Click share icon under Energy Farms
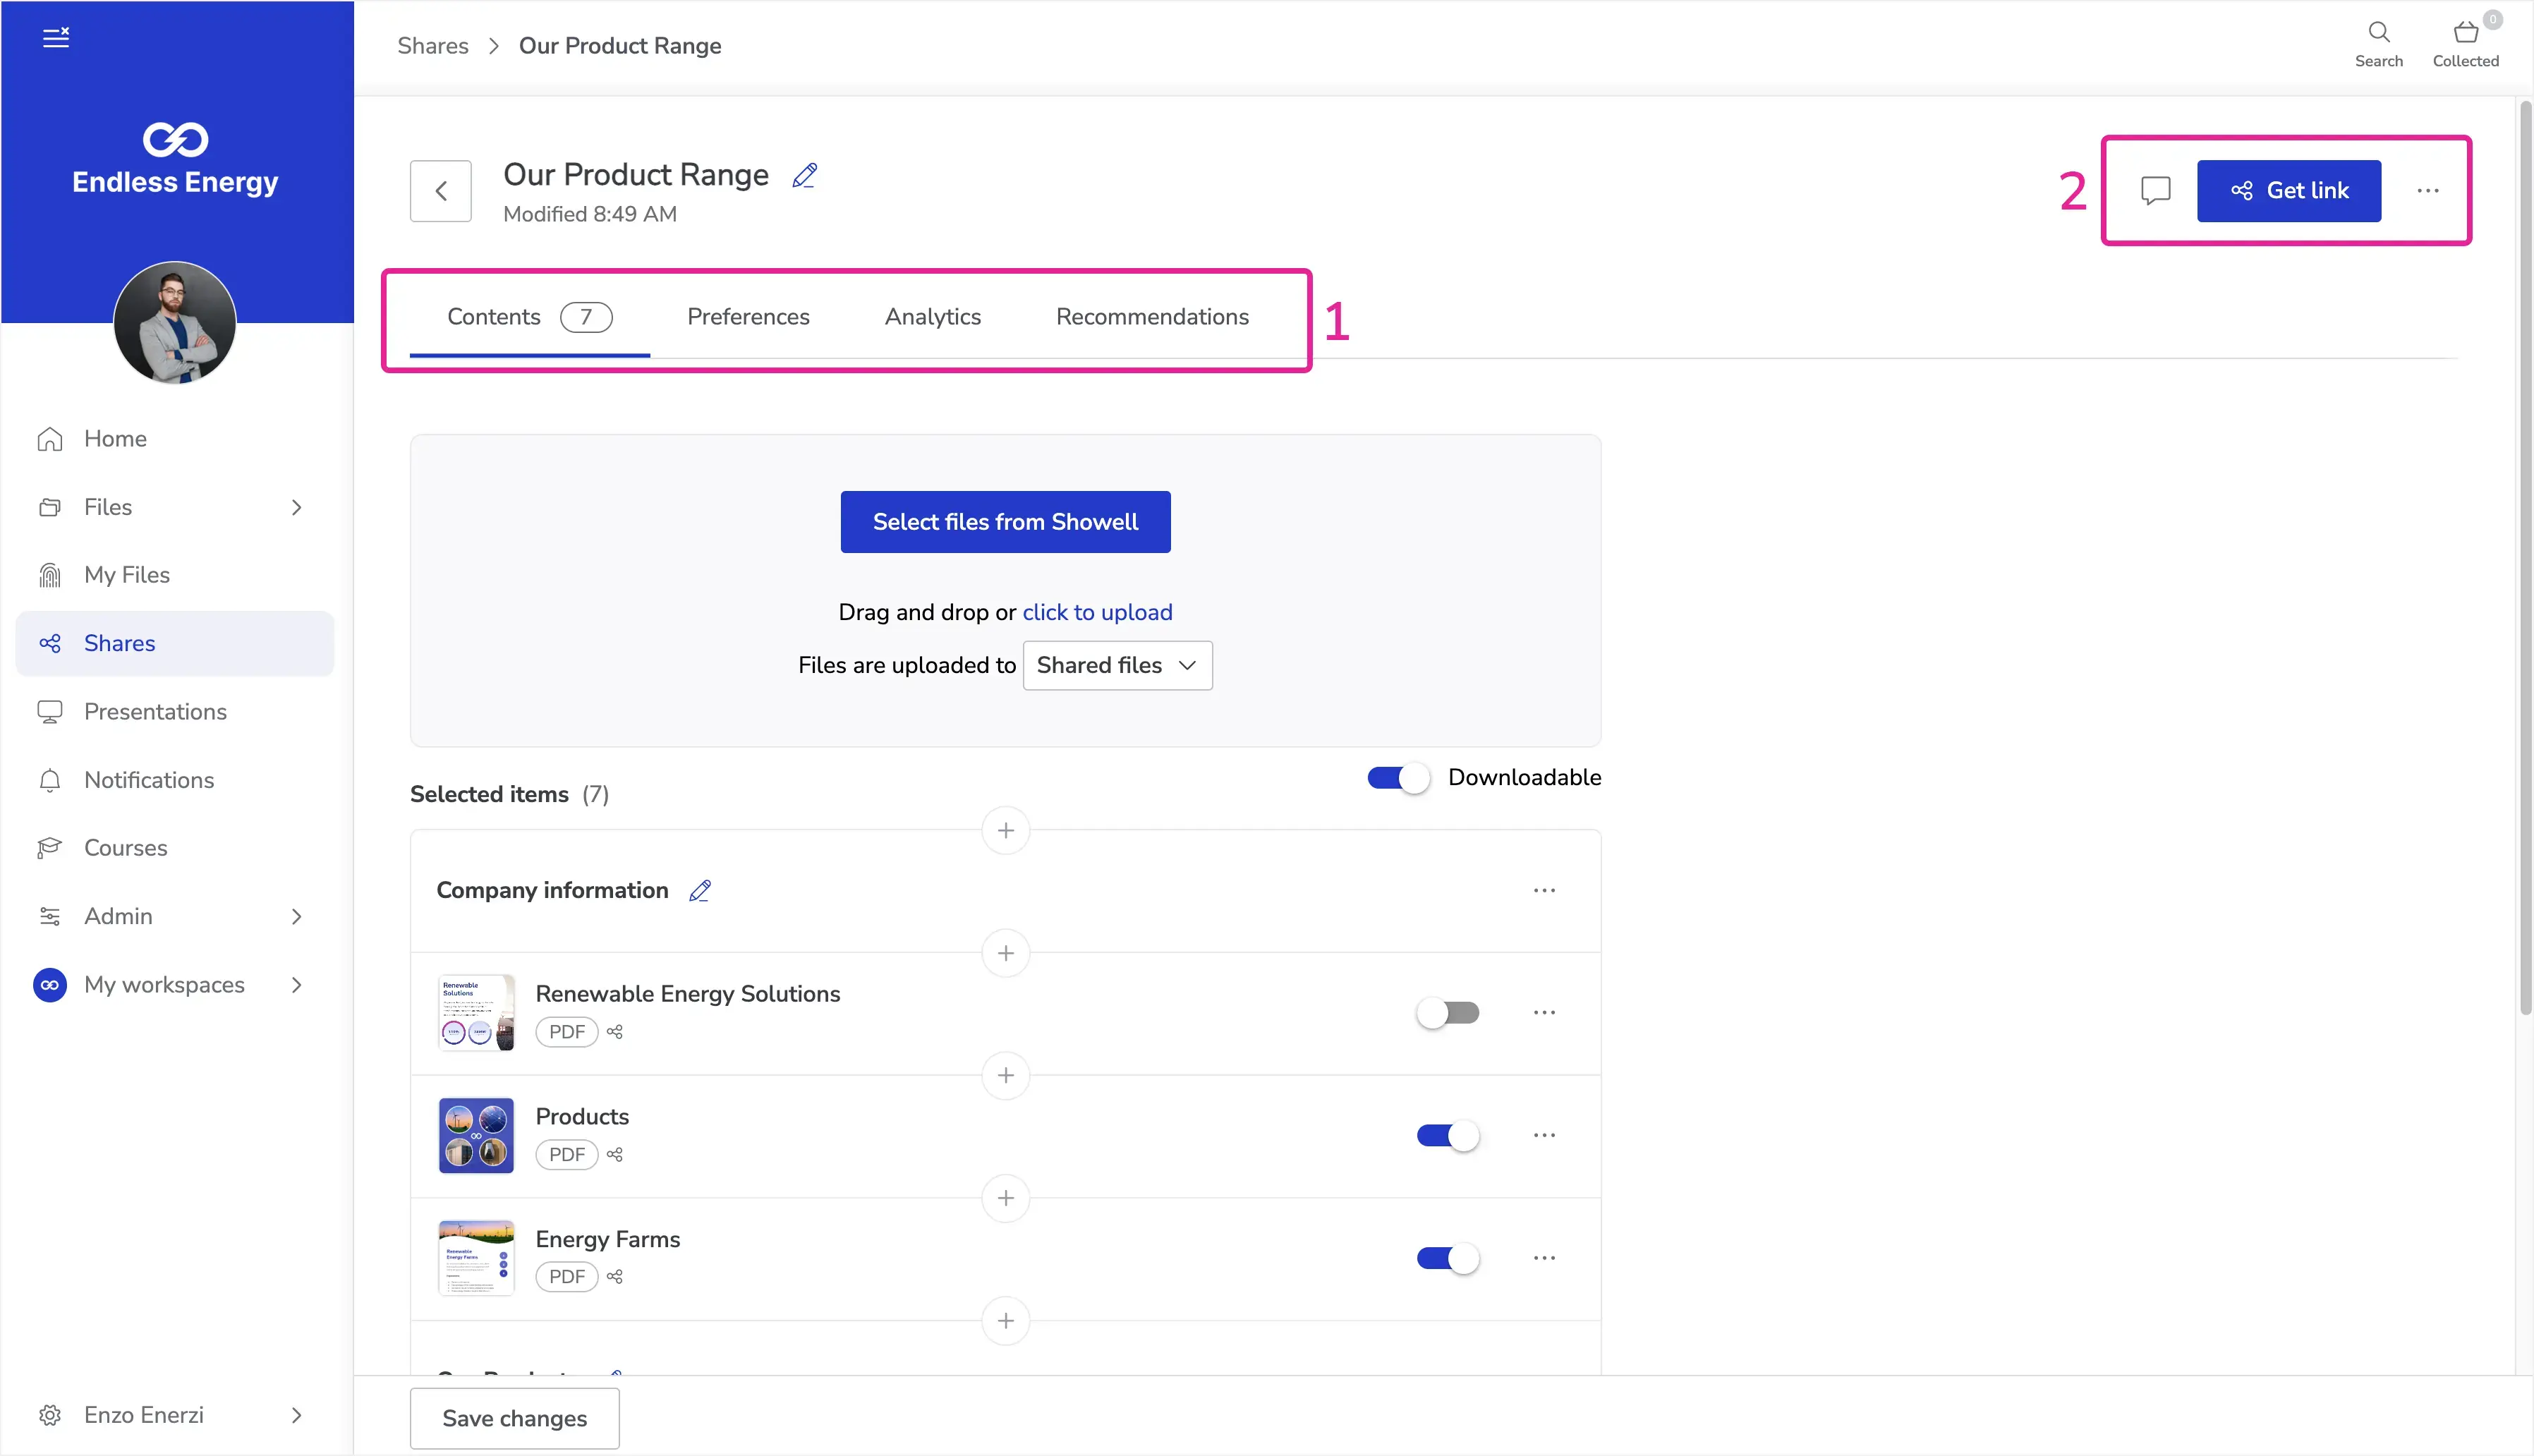2534x1456 pixels. [615, 1277]
